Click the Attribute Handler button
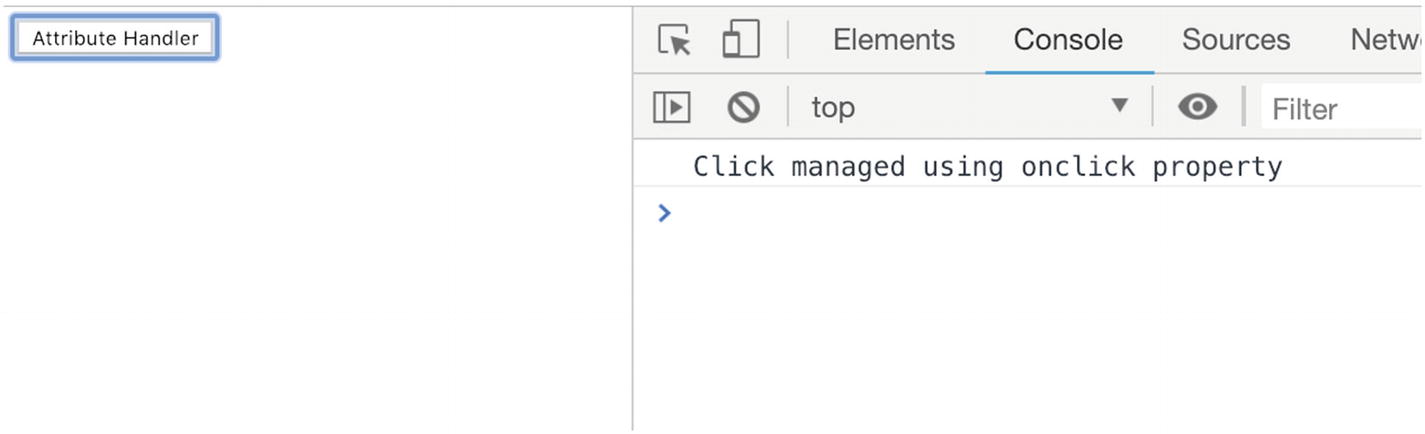This screenshot has height=434, width=1425. tap(115, 38)
